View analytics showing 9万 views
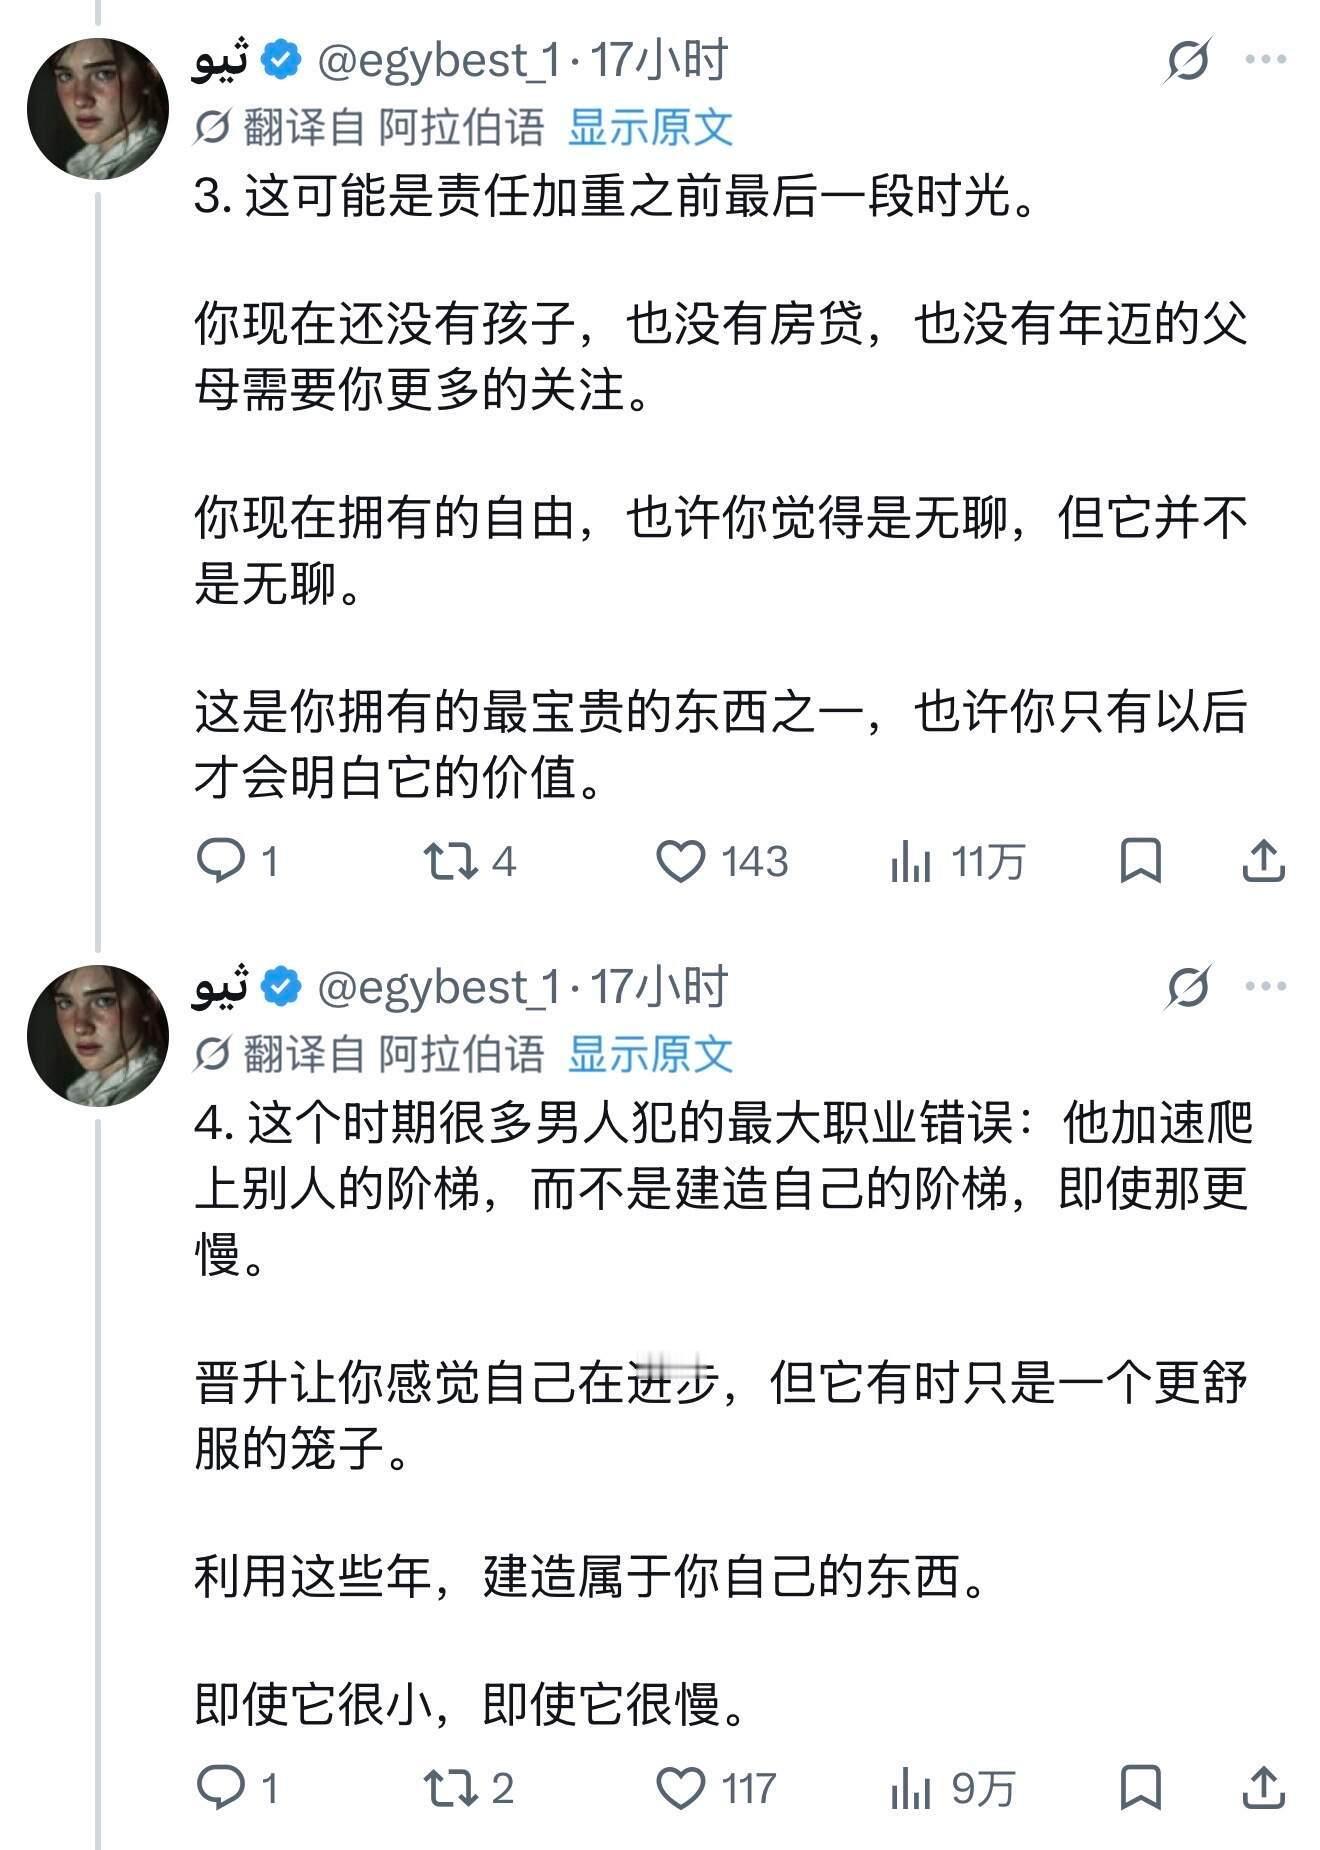Screen dimensions: 1320x1850 952,1788
